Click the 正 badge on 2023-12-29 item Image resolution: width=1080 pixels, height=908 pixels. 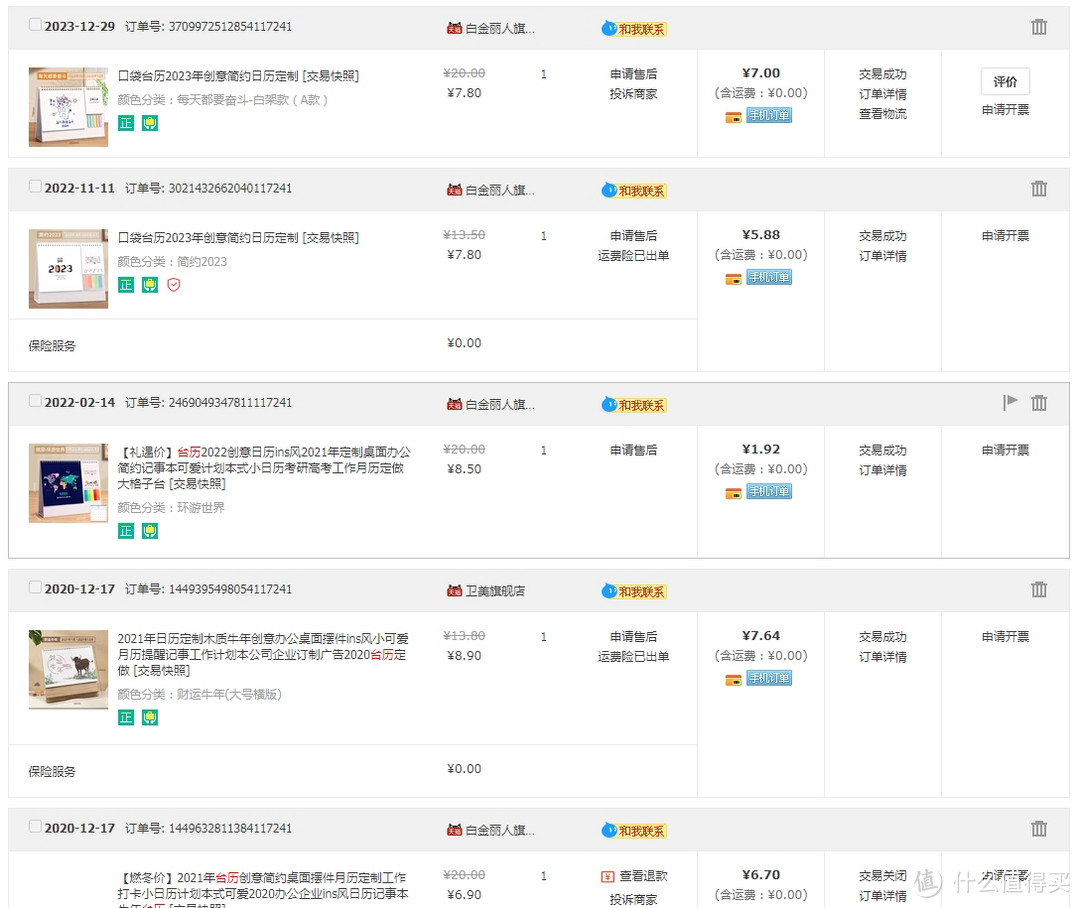point(126,123)
